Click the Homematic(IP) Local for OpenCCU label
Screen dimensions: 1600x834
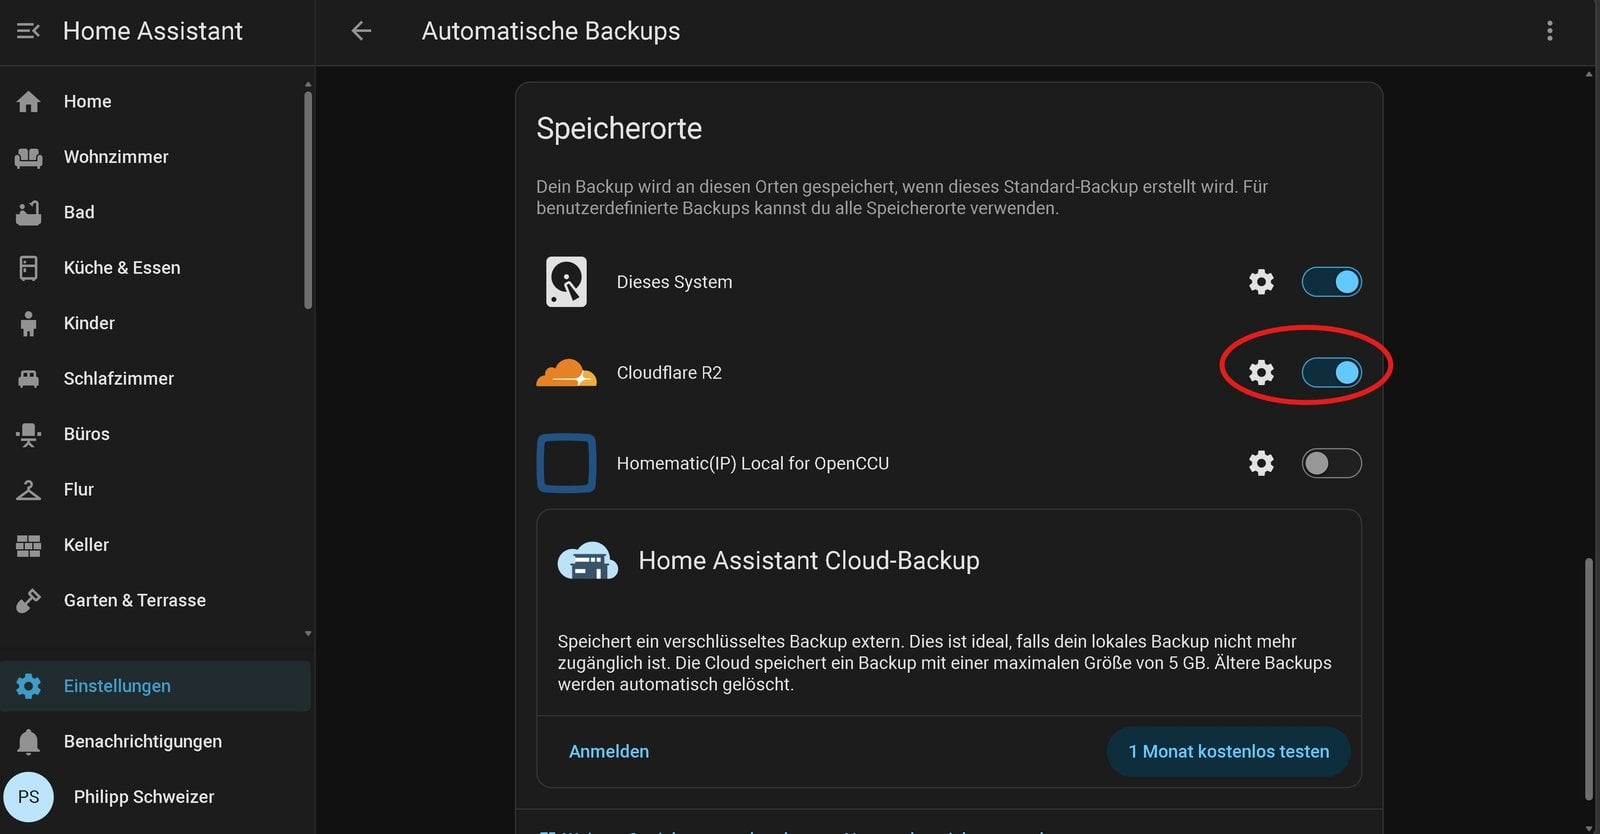(753, 463)
